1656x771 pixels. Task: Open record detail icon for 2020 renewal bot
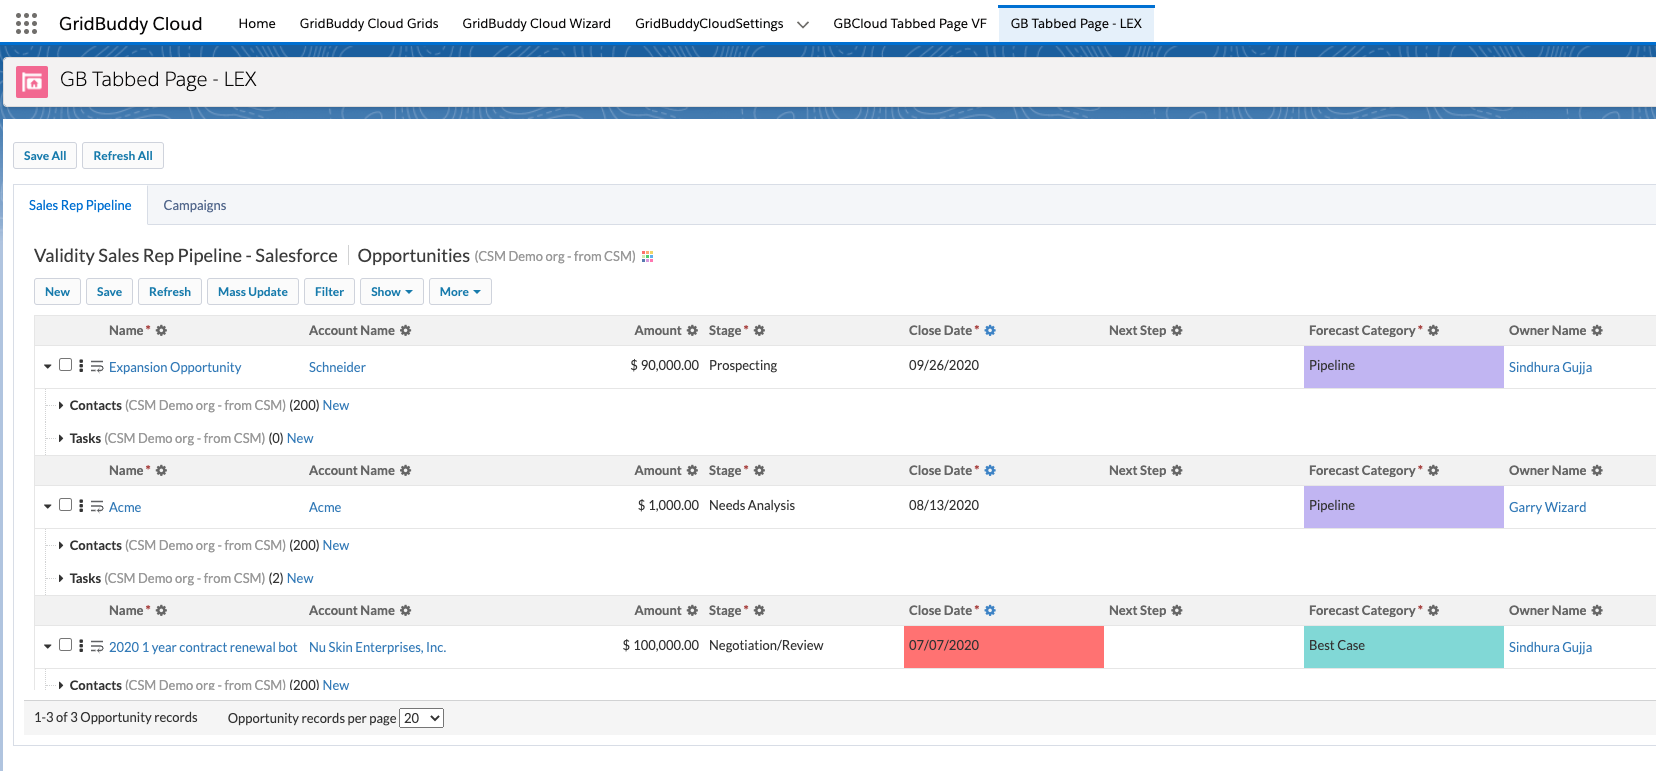[97, 647]
